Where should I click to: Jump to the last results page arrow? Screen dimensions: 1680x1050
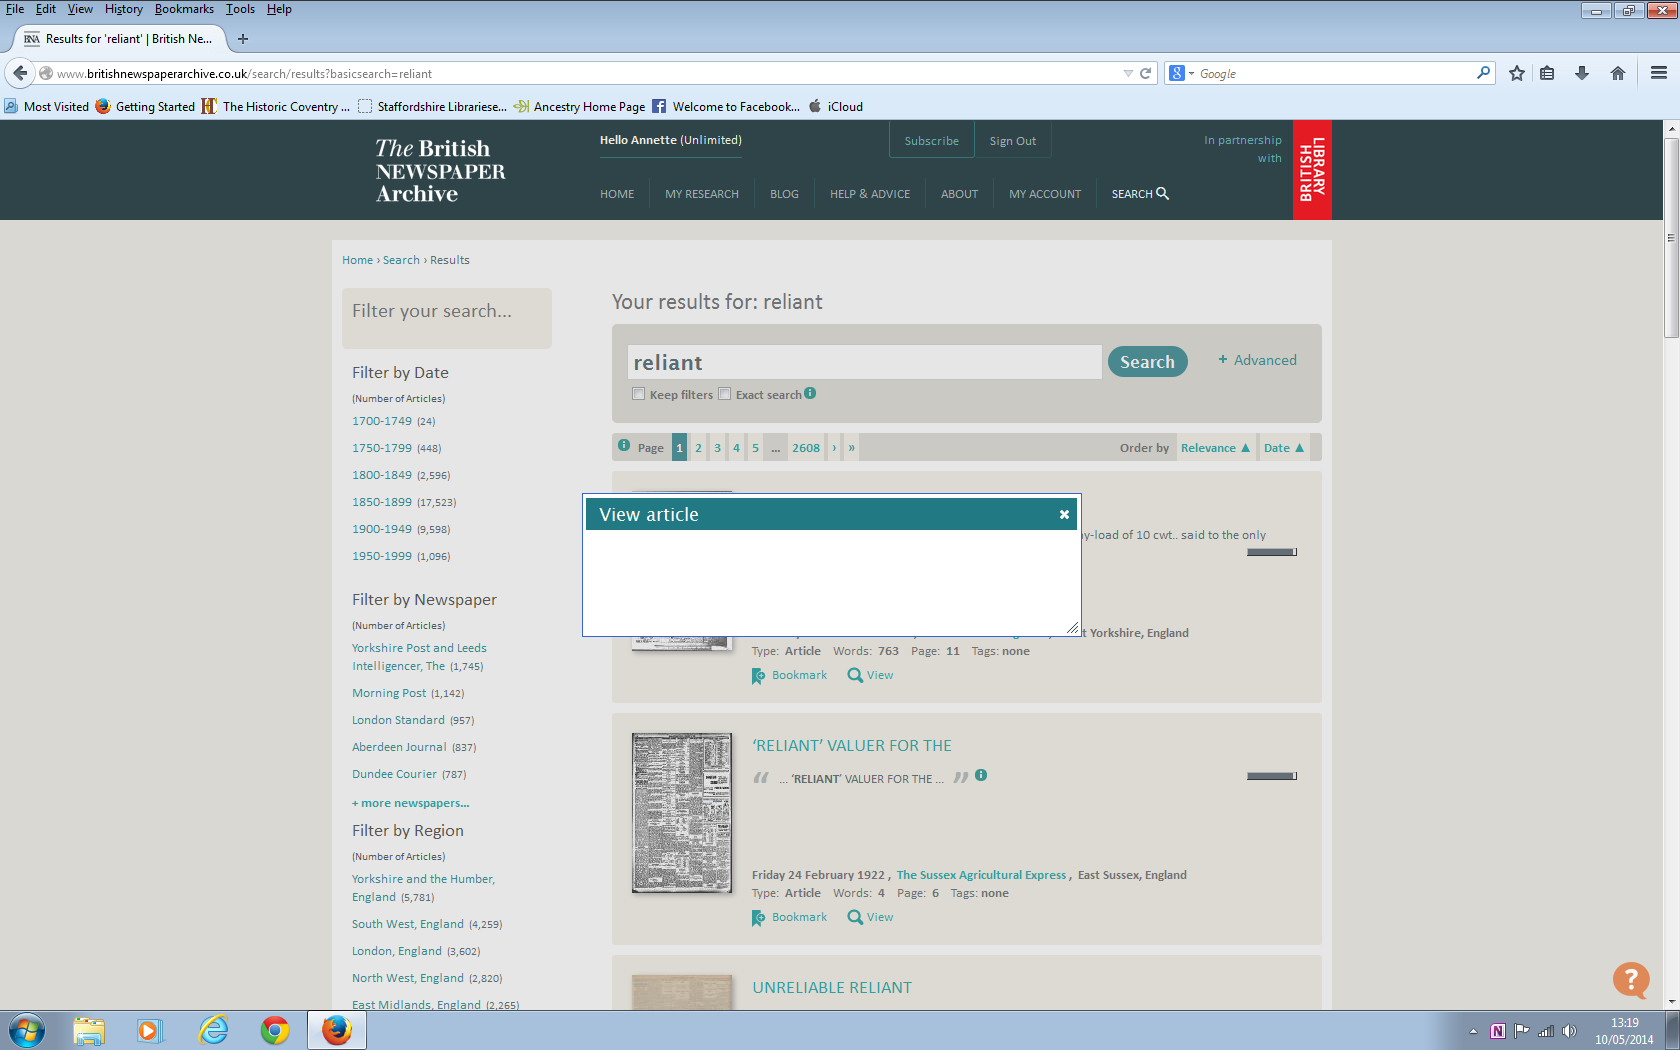[851, 448]
